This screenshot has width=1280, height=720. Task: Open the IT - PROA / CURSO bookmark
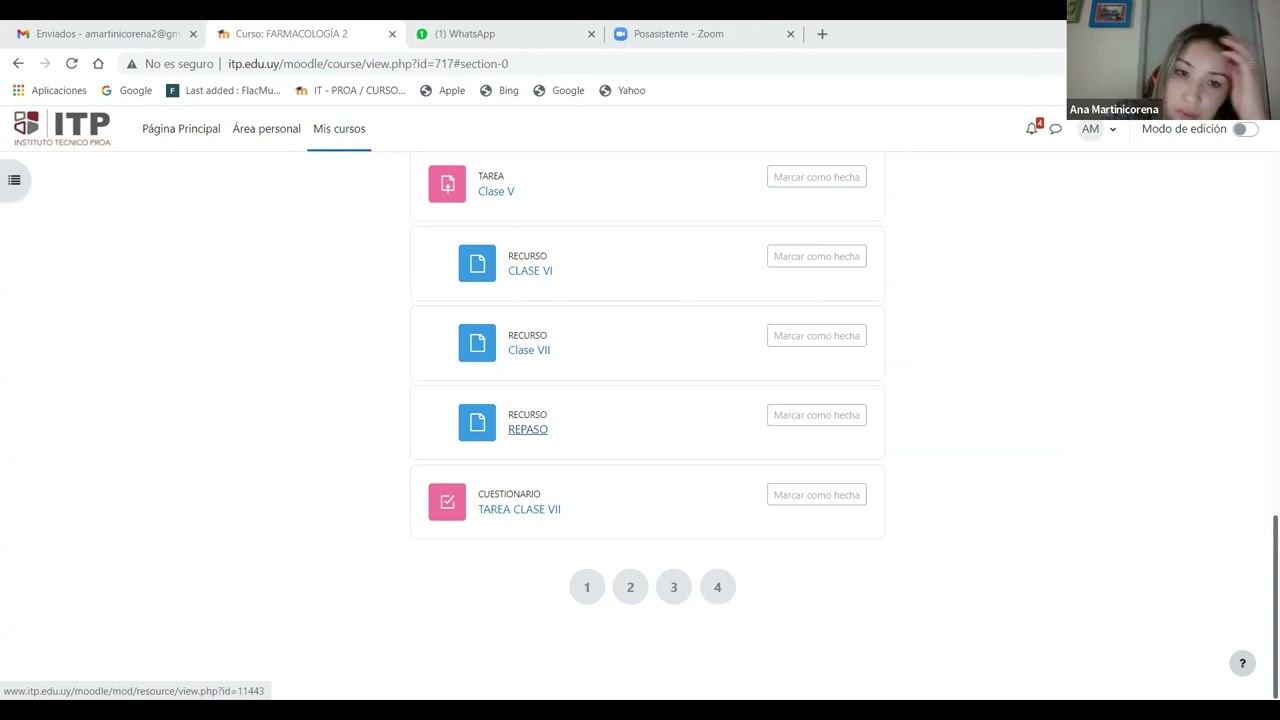tap(350, 90)
